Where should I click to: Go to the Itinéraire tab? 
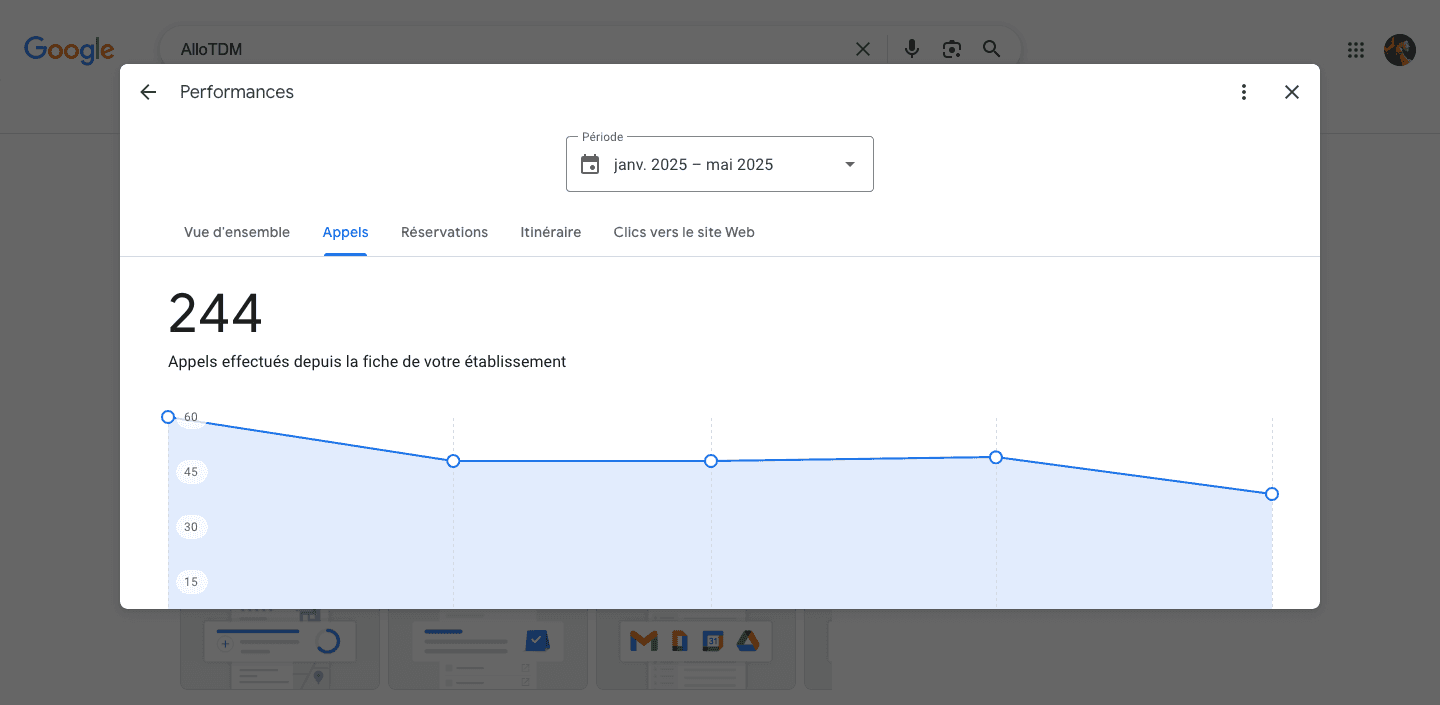[x=550, y=232]
